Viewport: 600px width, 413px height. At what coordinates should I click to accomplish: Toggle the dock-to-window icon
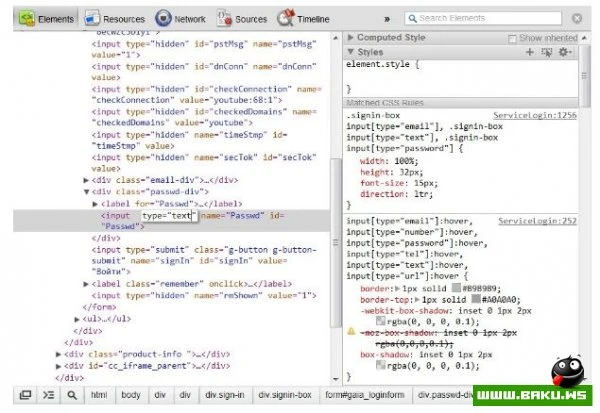coord(25,395)
